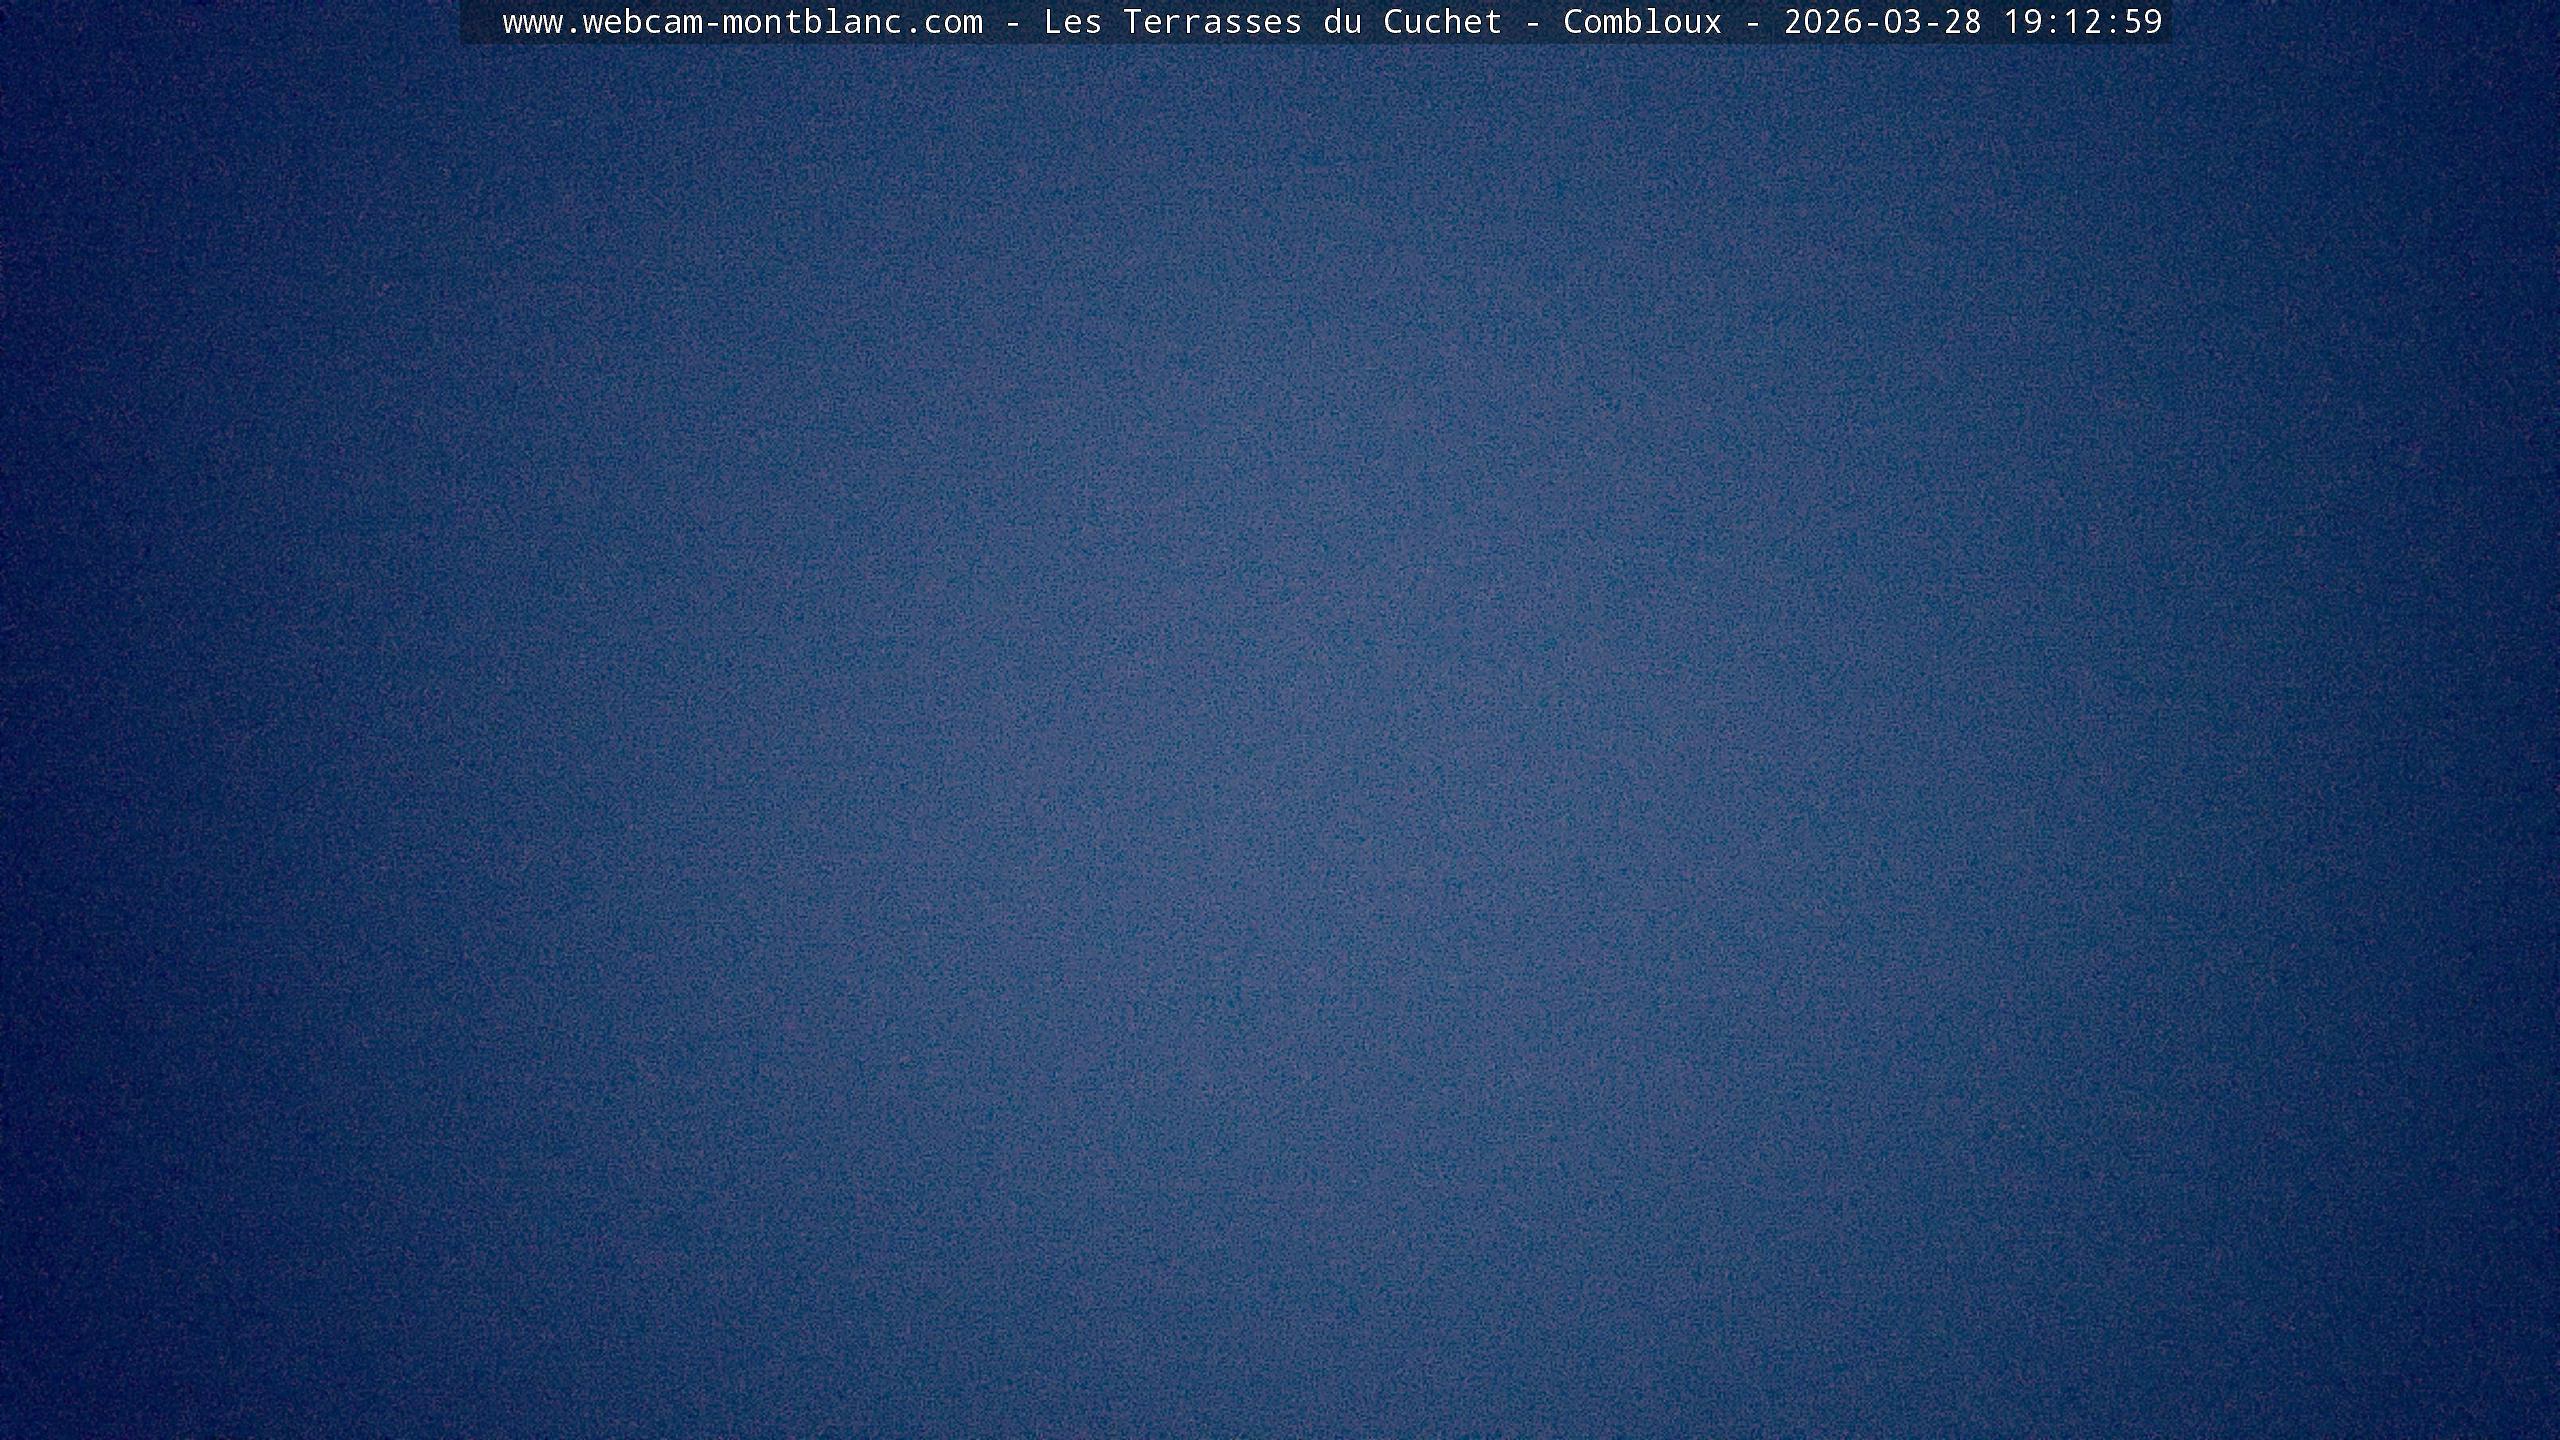2560x1440 pixels.
Task: Click the month "03" in the date
Action: click(1902, 22)
